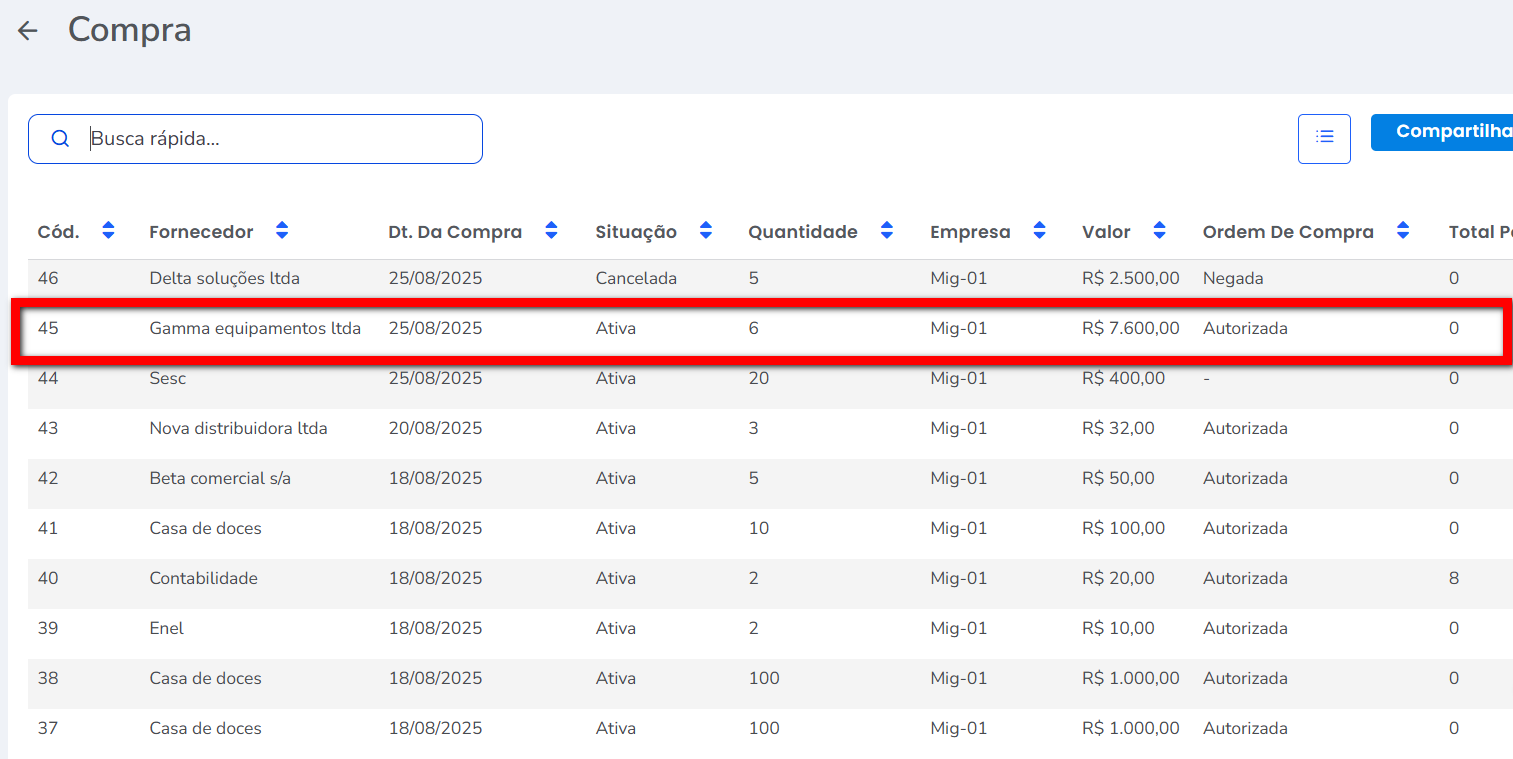1513x759 pixels.
Task: Select the Gamma equipamentos ltda row
Action: point(255,328)
